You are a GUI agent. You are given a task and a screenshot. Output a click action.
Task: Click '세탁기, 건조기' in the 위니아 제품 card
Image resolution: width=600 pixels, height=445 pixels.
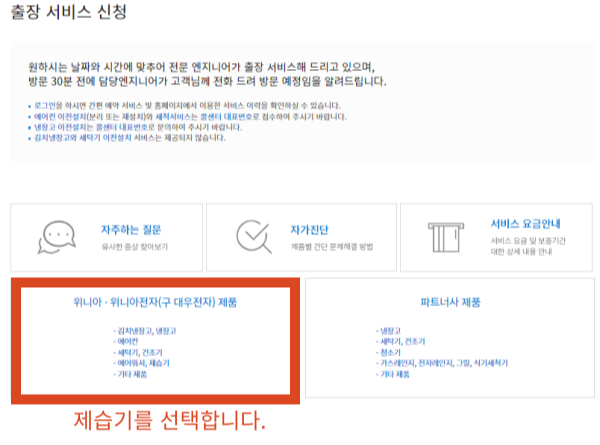point(138,352)
